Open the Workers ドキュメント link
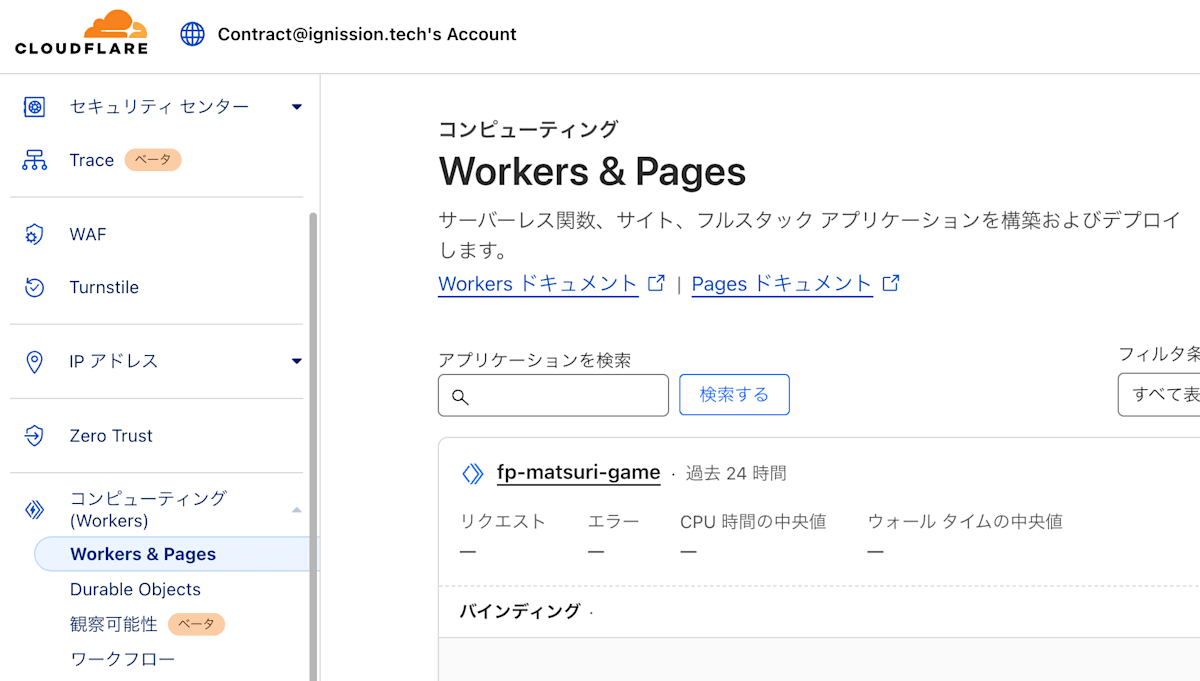The width and height of the screenshot is (1200, 681). 538,284
